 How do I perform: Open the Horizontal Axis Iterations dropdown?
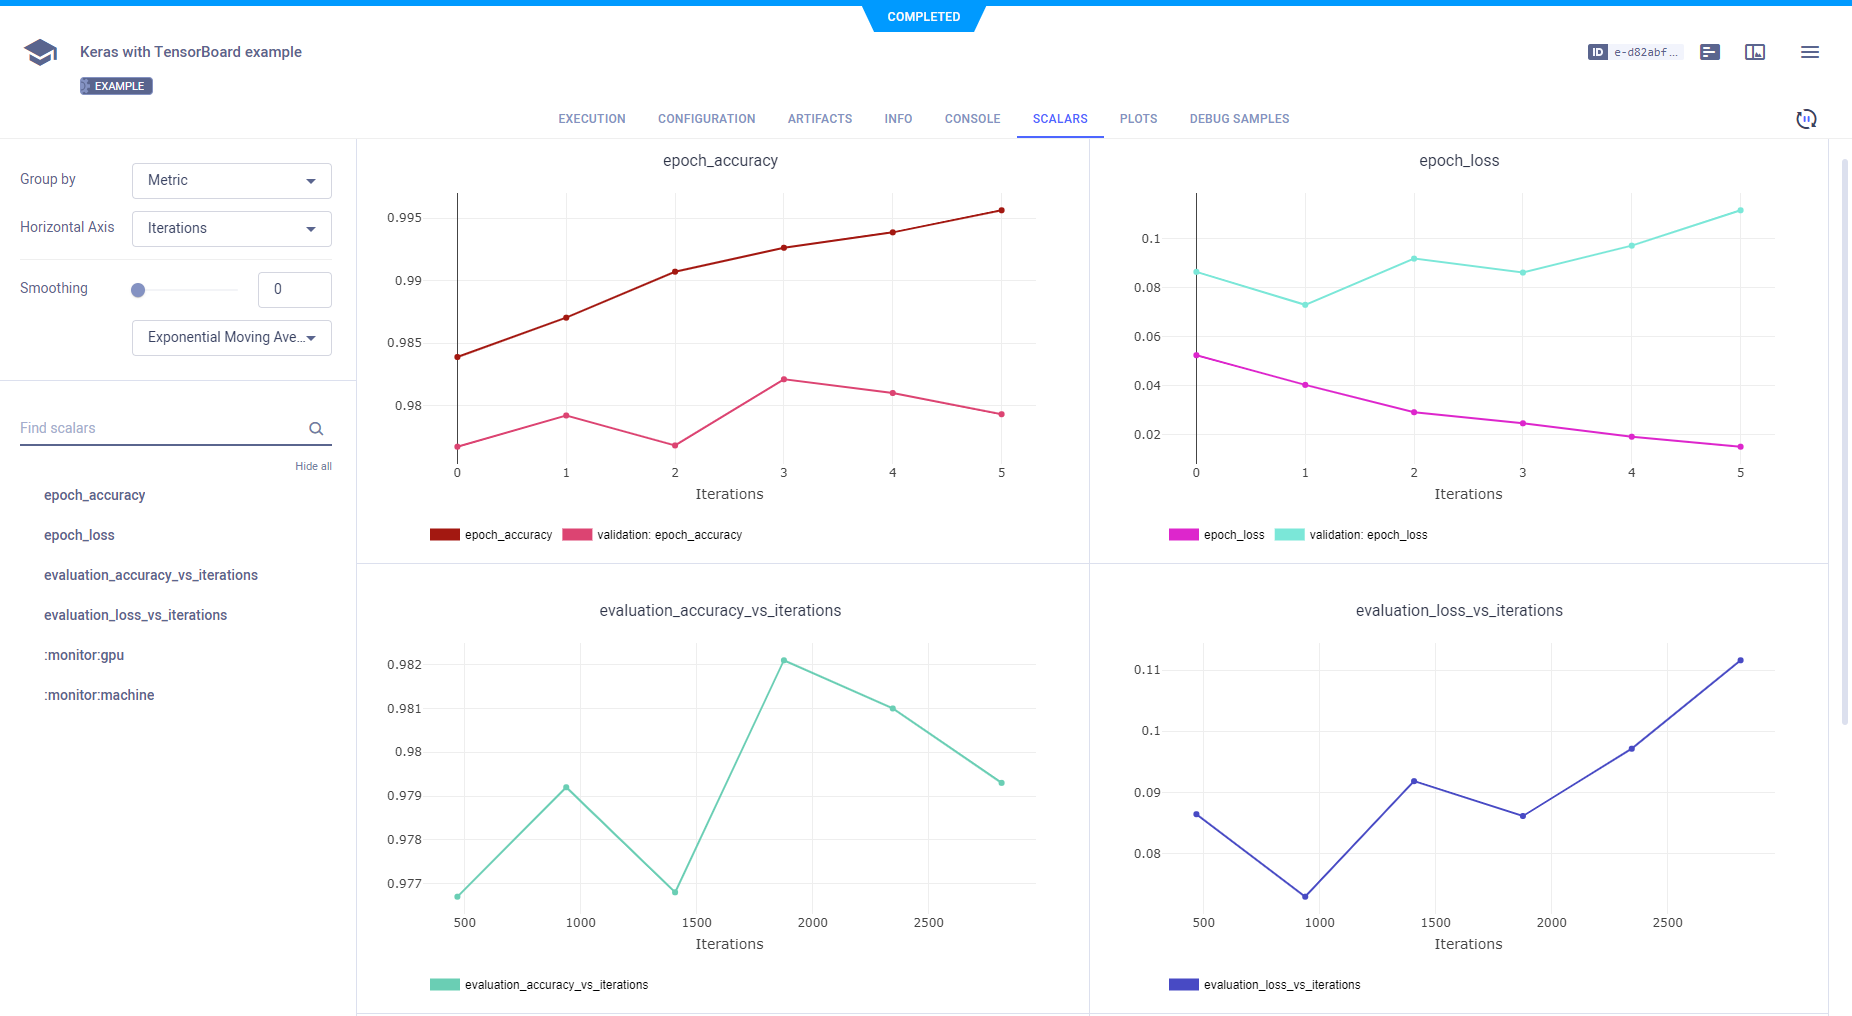coord(231,229)
